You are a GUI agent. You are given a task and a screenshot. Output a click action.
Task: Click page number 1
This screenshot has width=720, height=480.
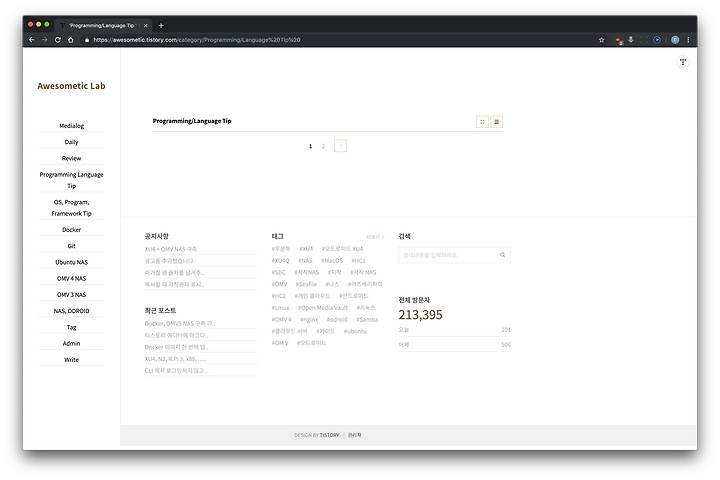(x=310, y=146)
